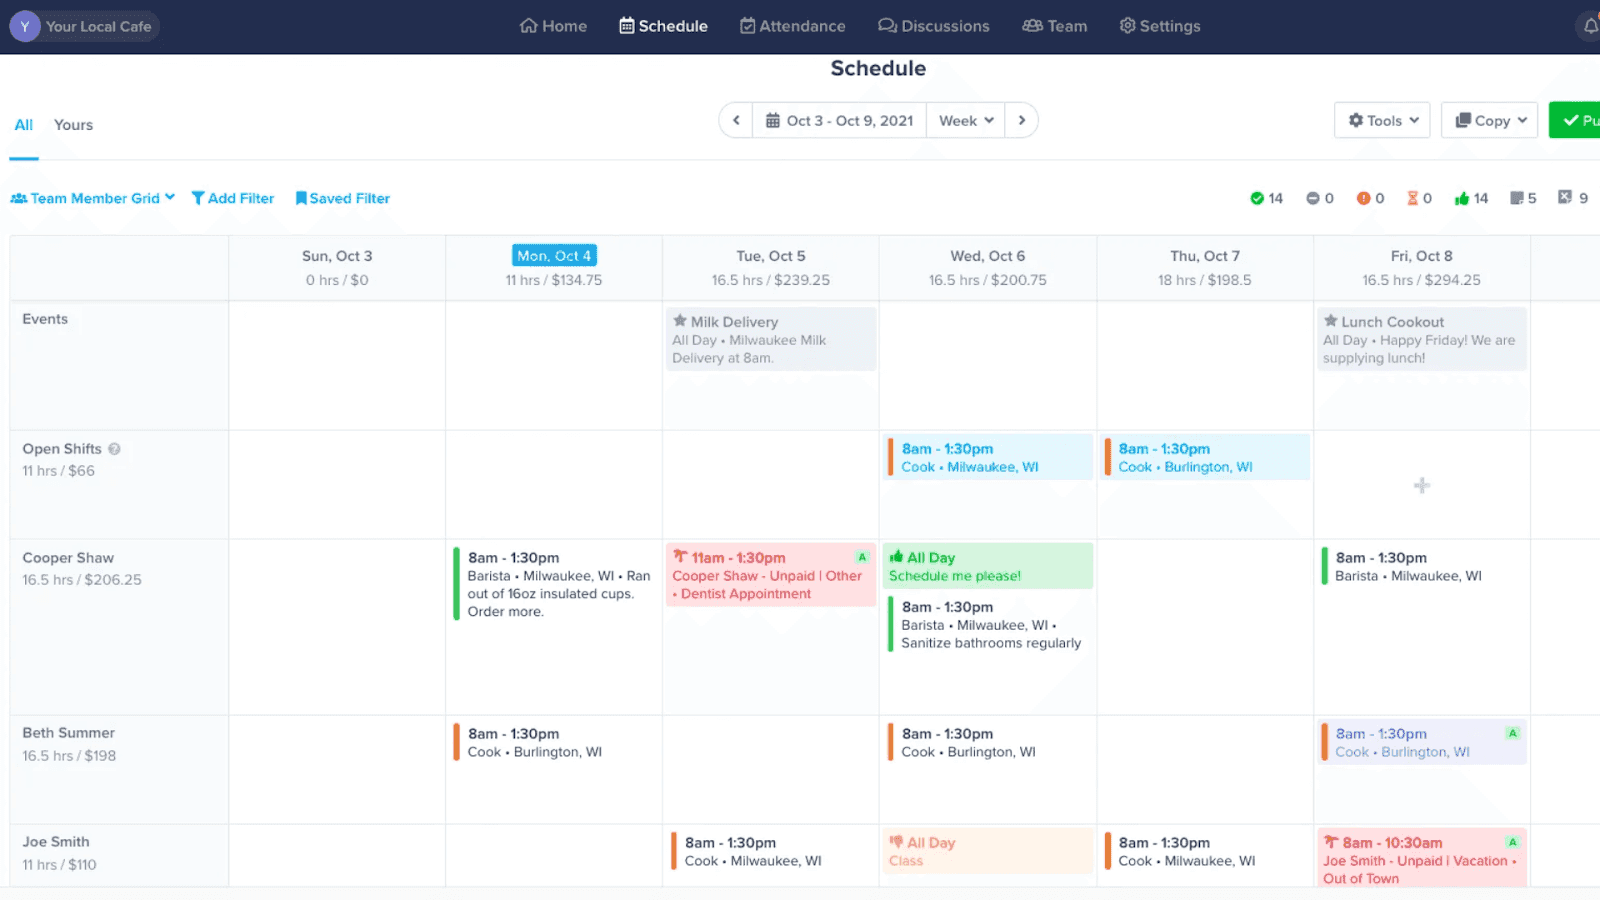Viewport: 1600px width, 900px height.
Task: Open the Week view dropdown
Action: [963, 119]
